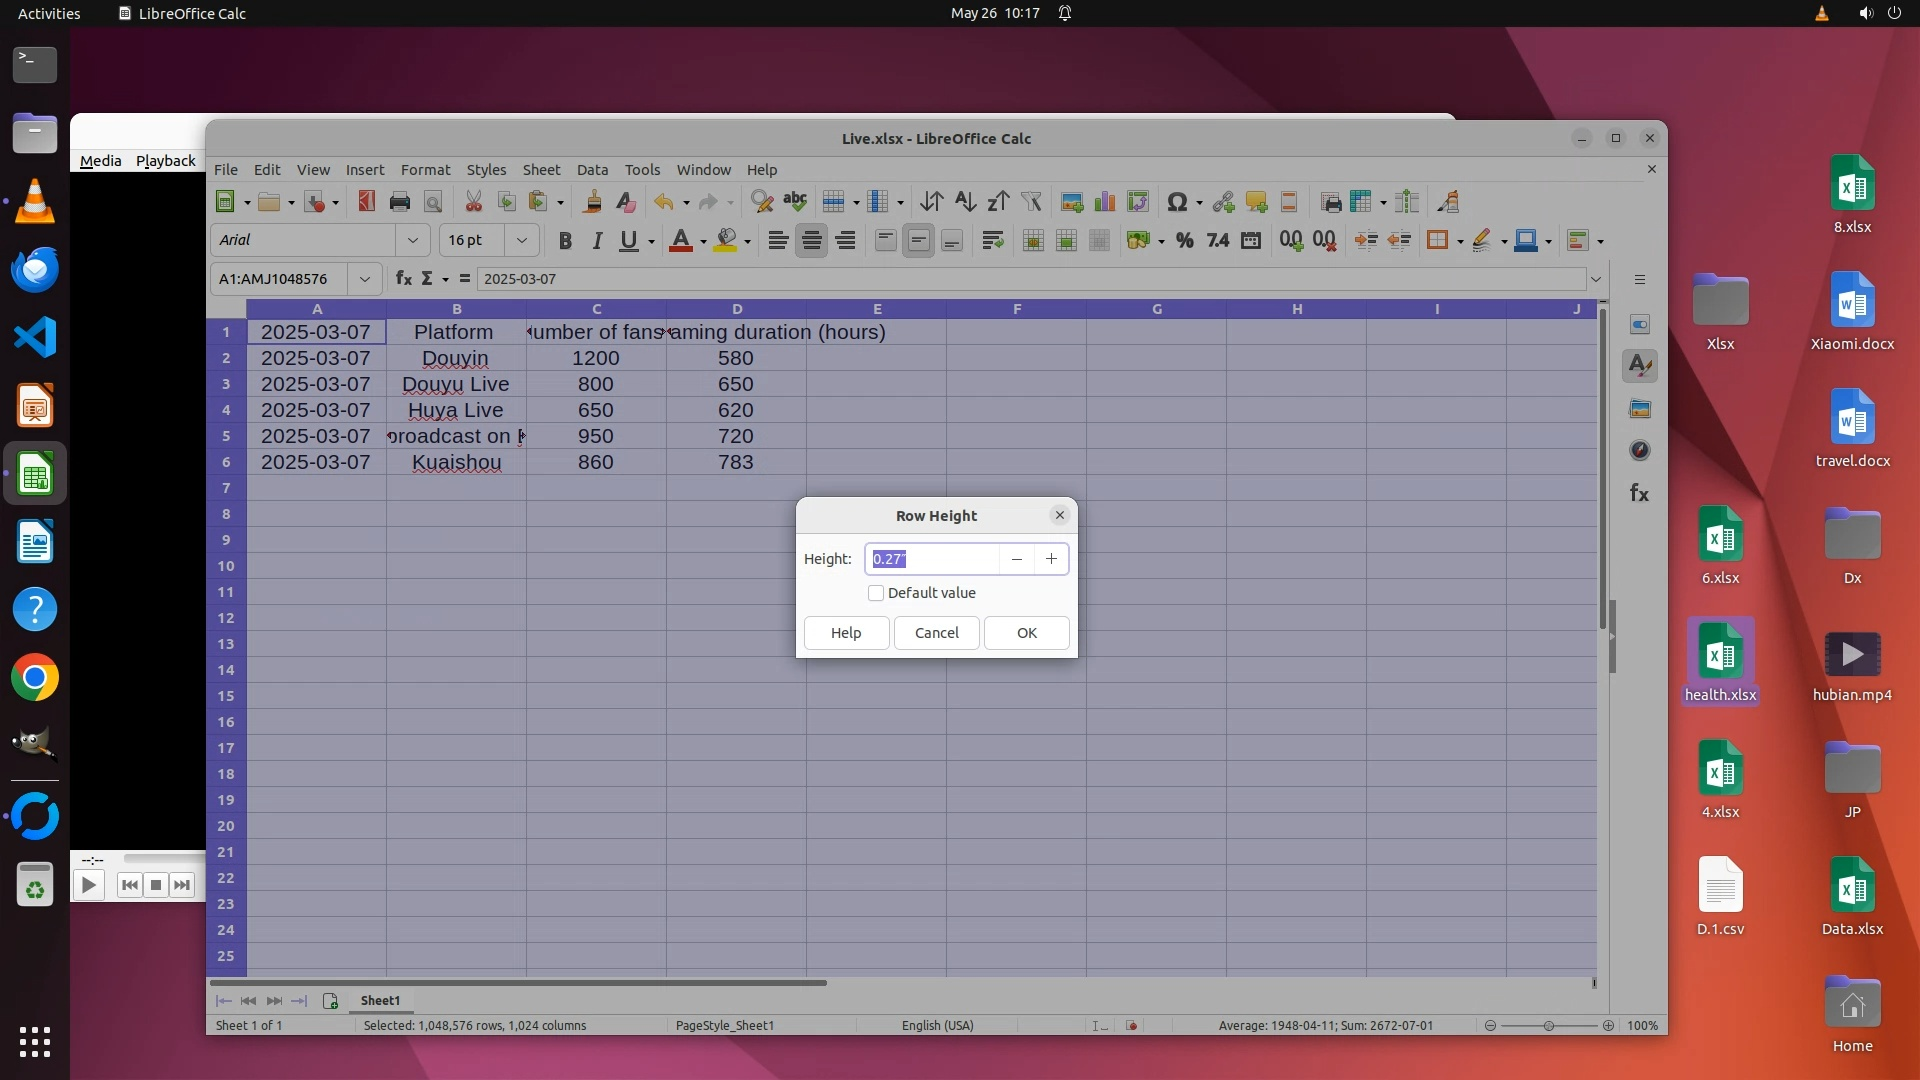Click the Clone Formatting paintbrush icon
This screenshot has height=1080, width=1920.
(592, 202)
